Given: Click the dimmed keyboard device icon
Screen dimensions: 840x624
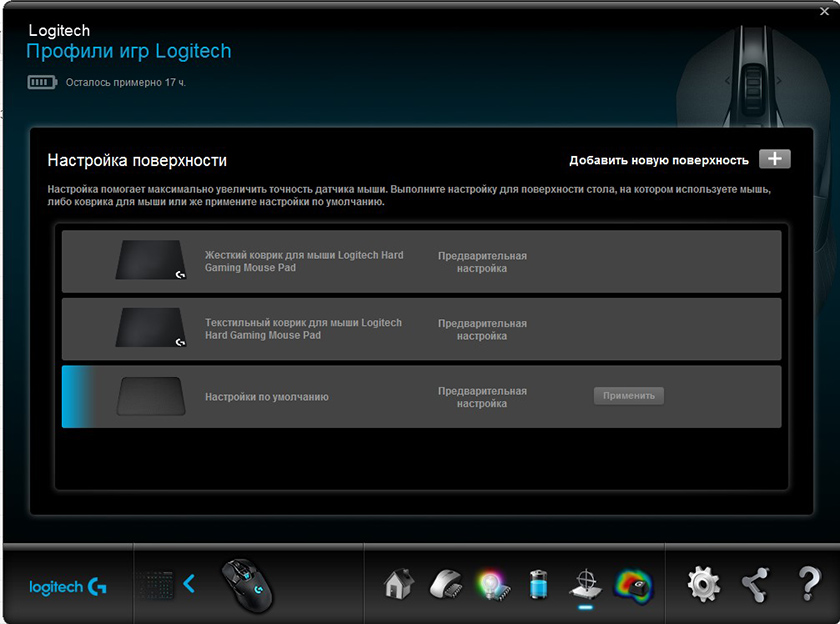Looking at the screenshot, I should coord(154,584).
